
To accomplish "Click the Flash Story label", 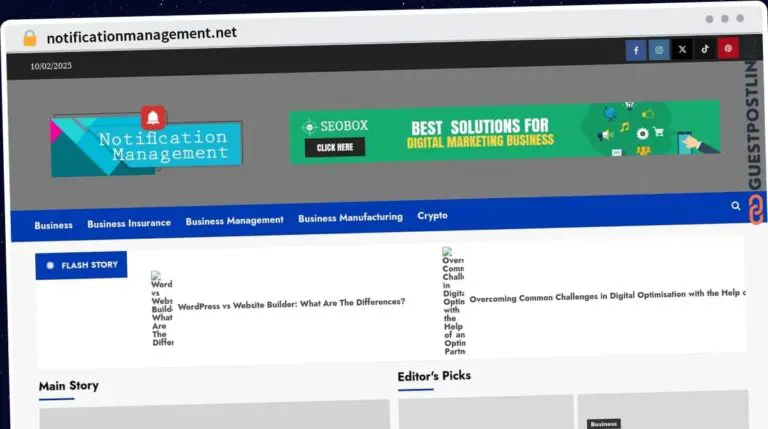I will [82, 265].
